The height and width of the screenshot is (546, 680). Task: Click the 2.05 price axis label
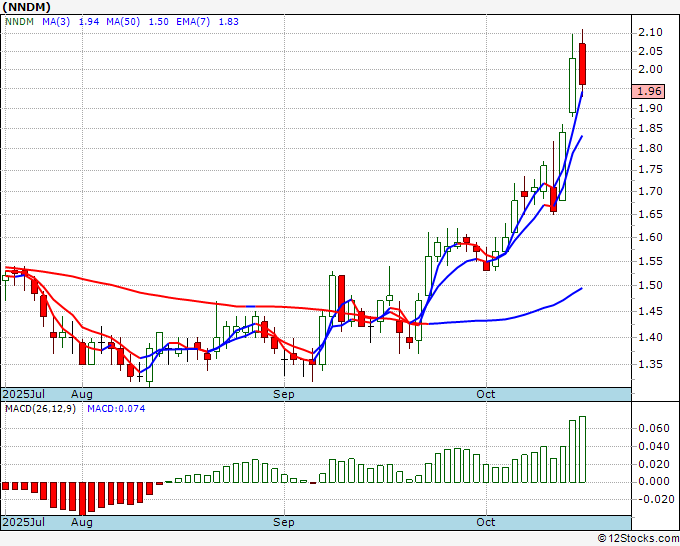point(650,51)
